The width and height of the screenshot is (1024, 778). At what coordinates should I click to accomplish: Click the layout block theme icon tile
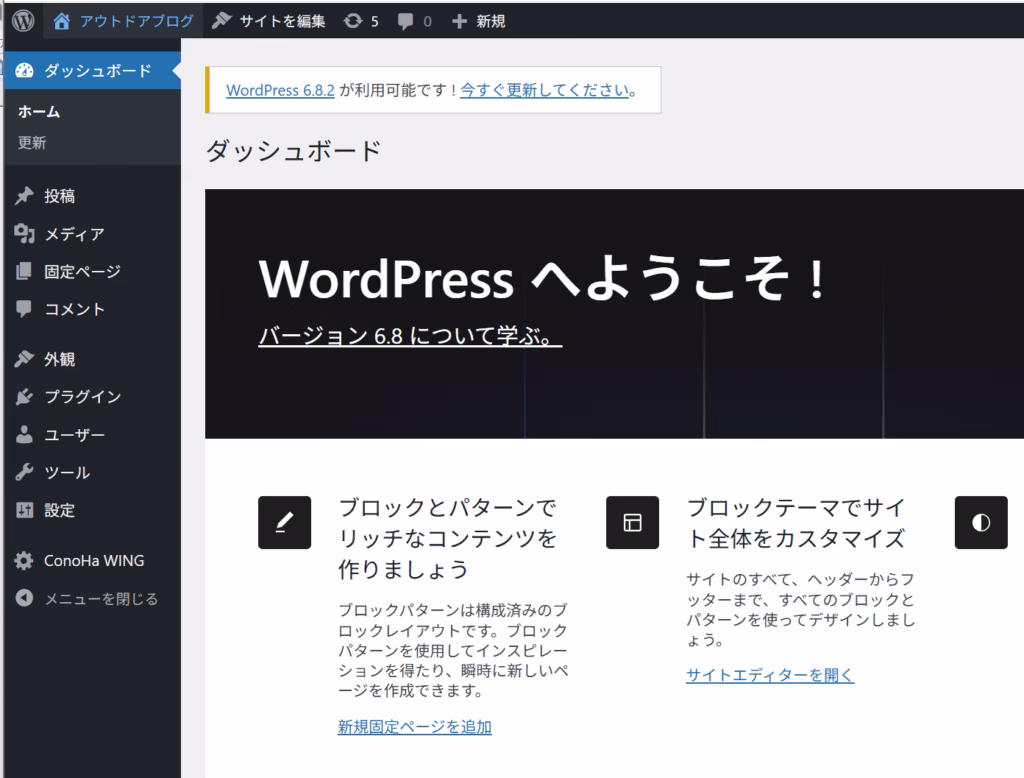coord(632,522)
